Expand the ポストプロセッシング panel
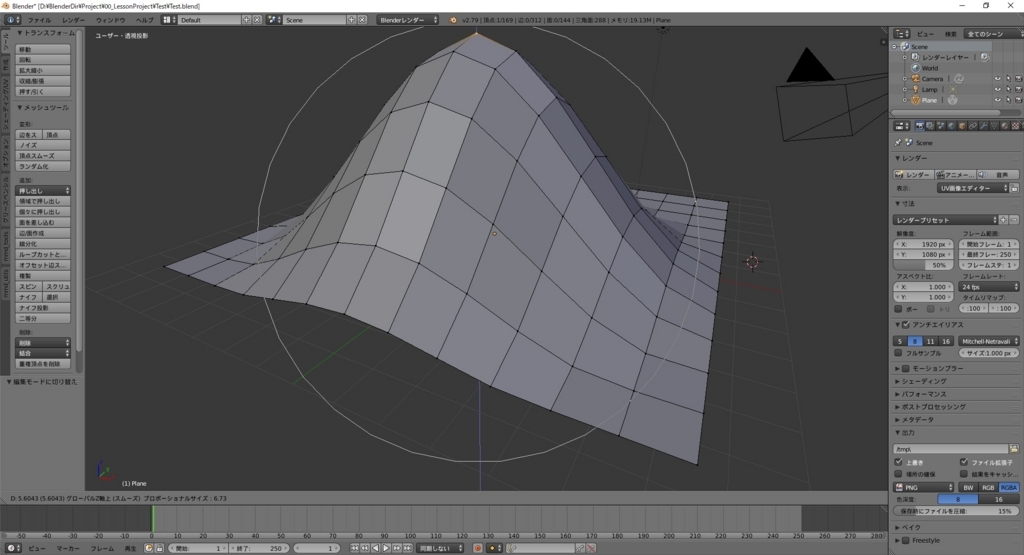The height and width of the screenshot is (555, 1024). coord(931,407)
